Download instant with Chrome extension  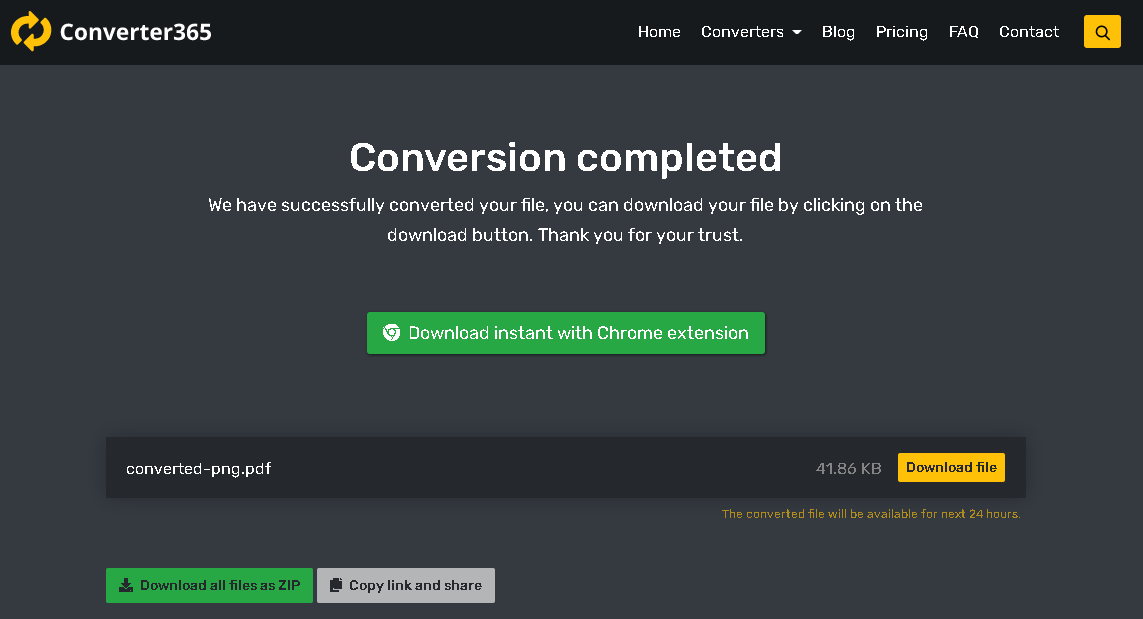click(577, 333)
